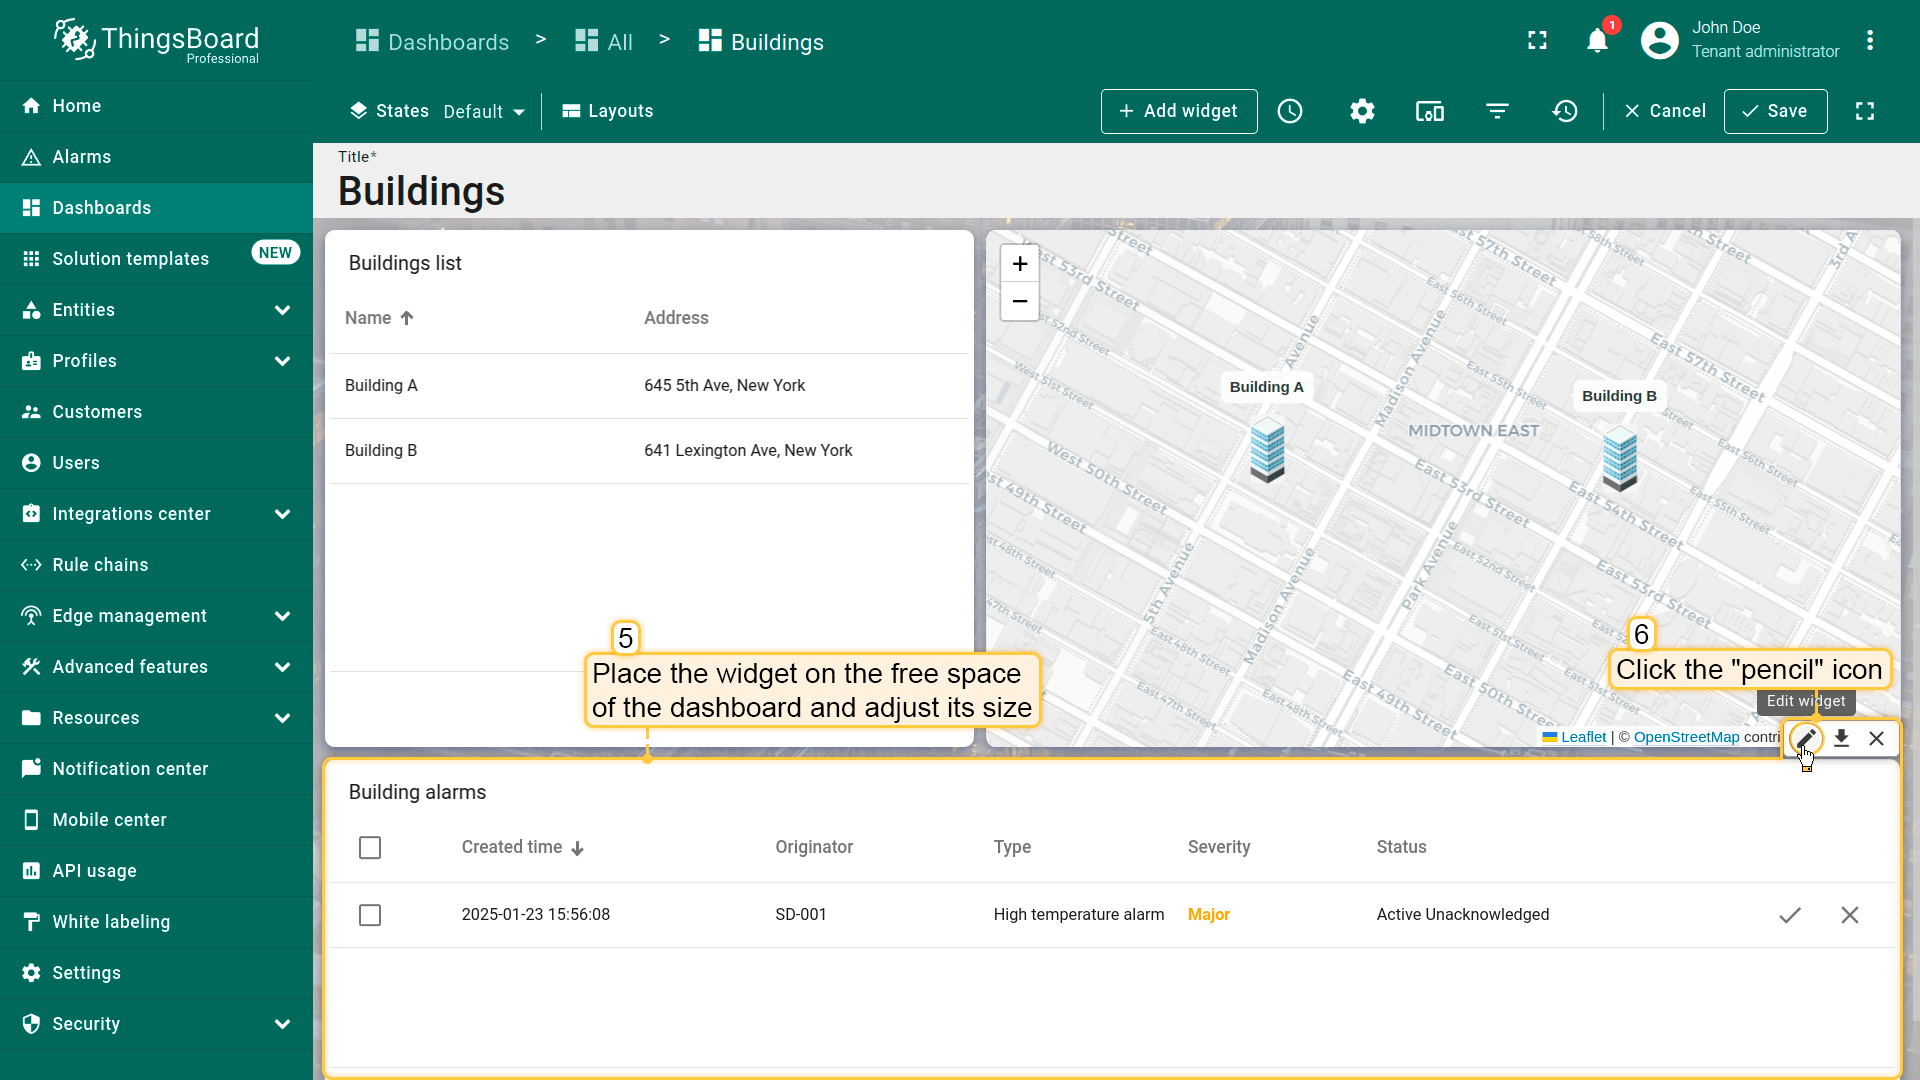This screenshot has height=1080, width=1920.
Task: Open the States Default dropdown
Action: tap(484, 112)
